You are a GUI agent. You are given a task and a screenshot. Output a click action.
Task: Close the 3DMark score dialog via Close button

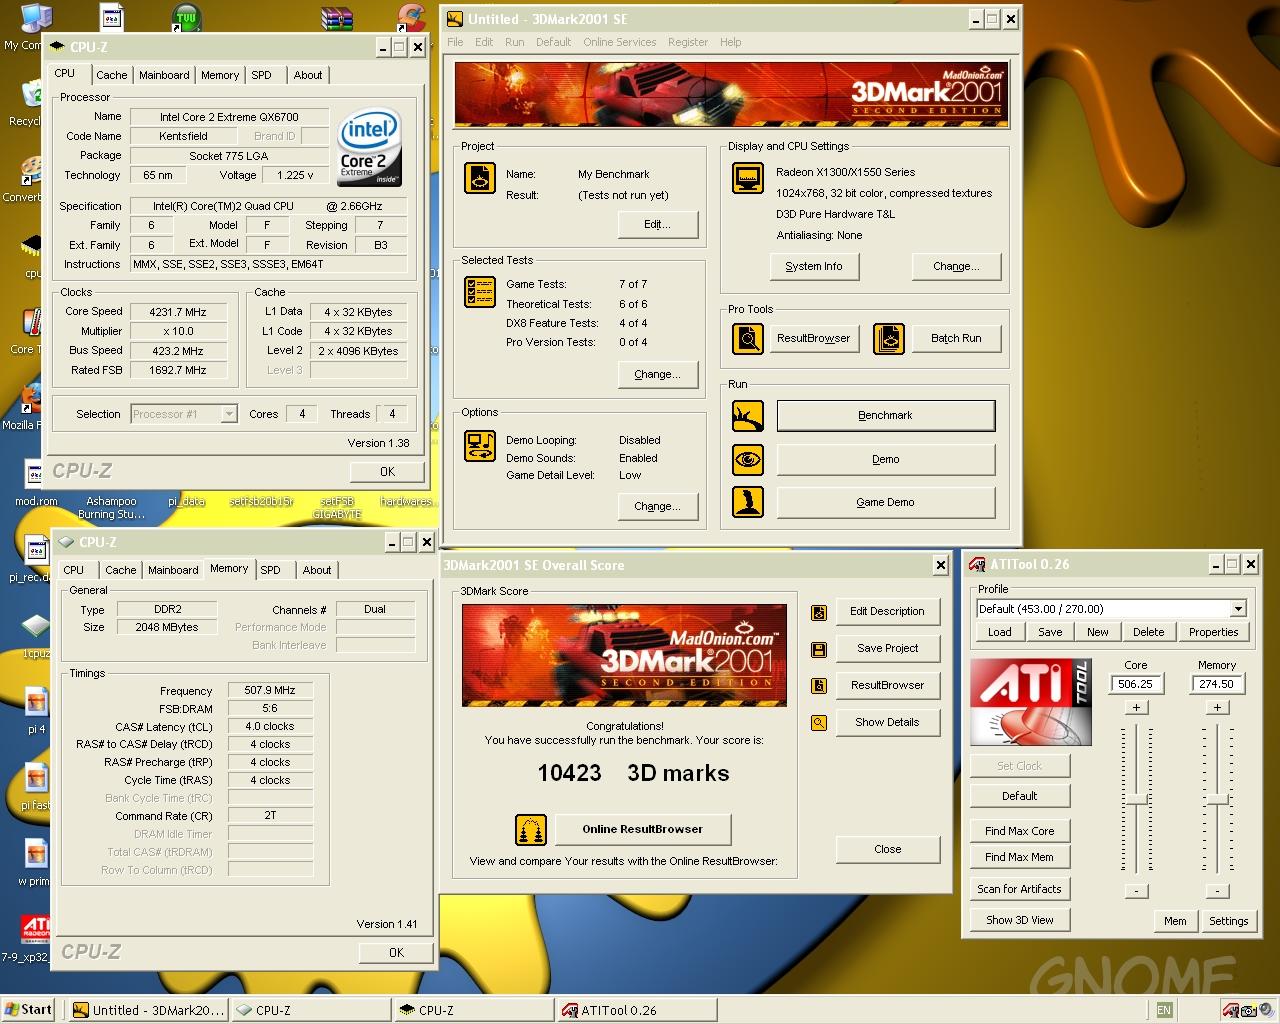pyautogui.click(x=887, y=849)
